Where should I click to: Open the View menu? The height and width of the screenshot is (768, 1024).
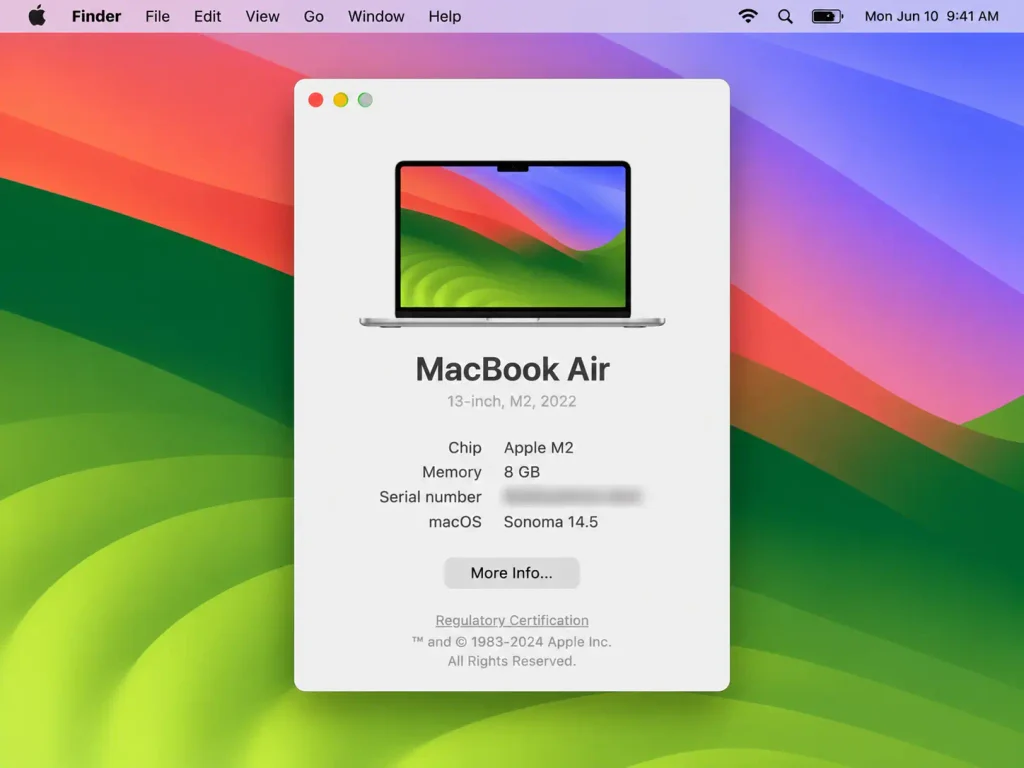(x=263, y=16)
